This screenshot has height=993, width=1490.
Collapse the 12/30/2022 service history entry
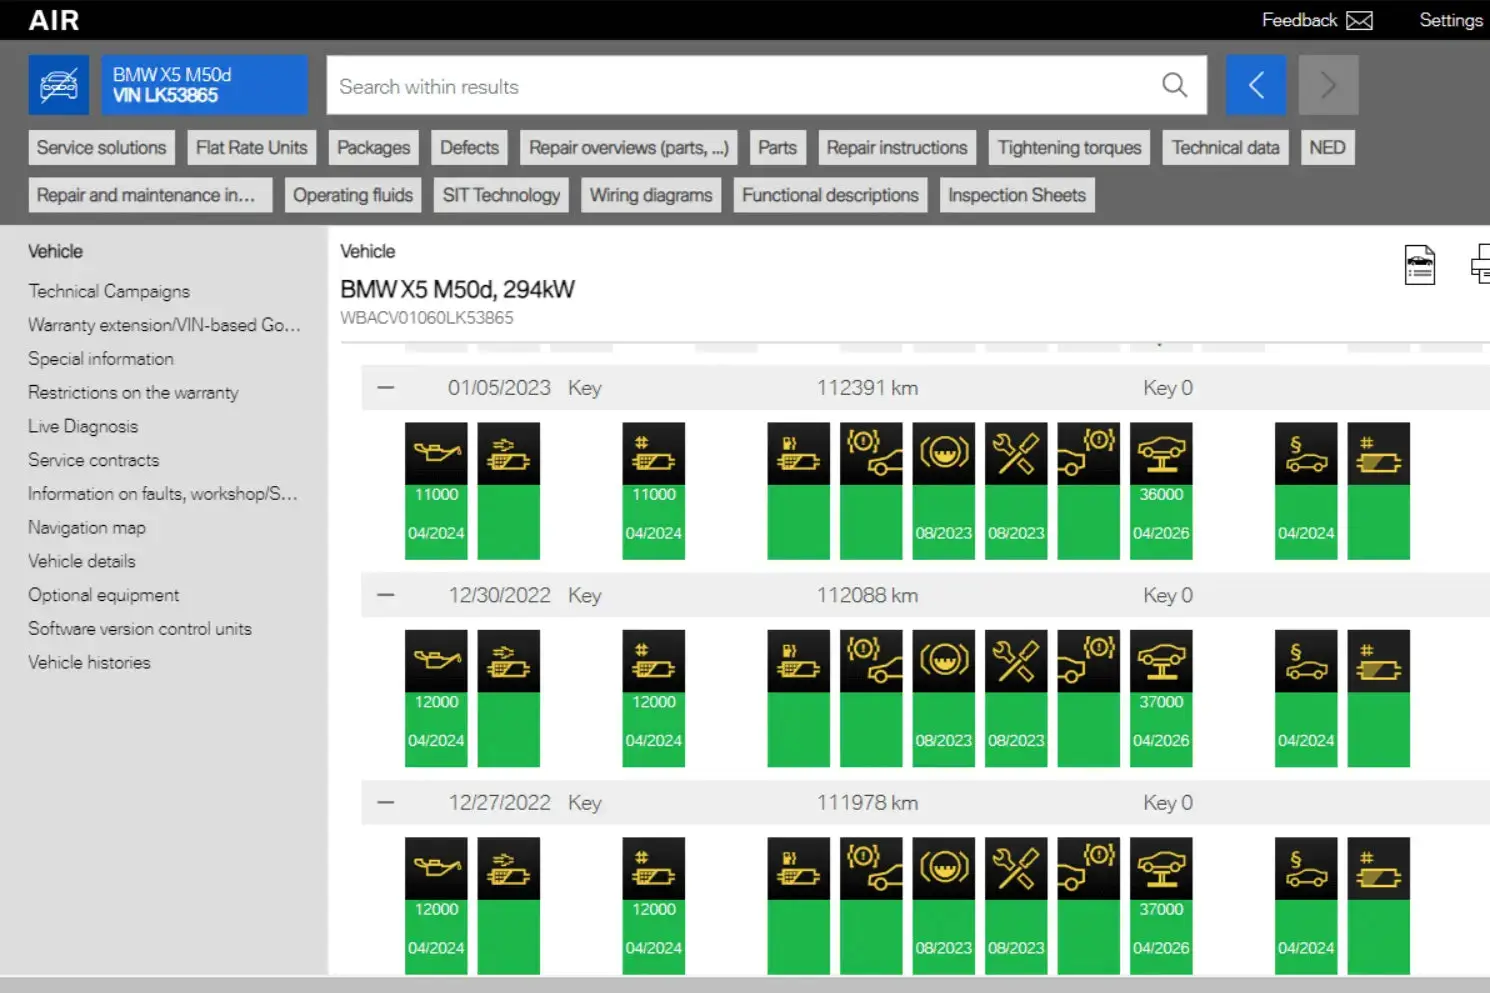(x=386, y=594)
